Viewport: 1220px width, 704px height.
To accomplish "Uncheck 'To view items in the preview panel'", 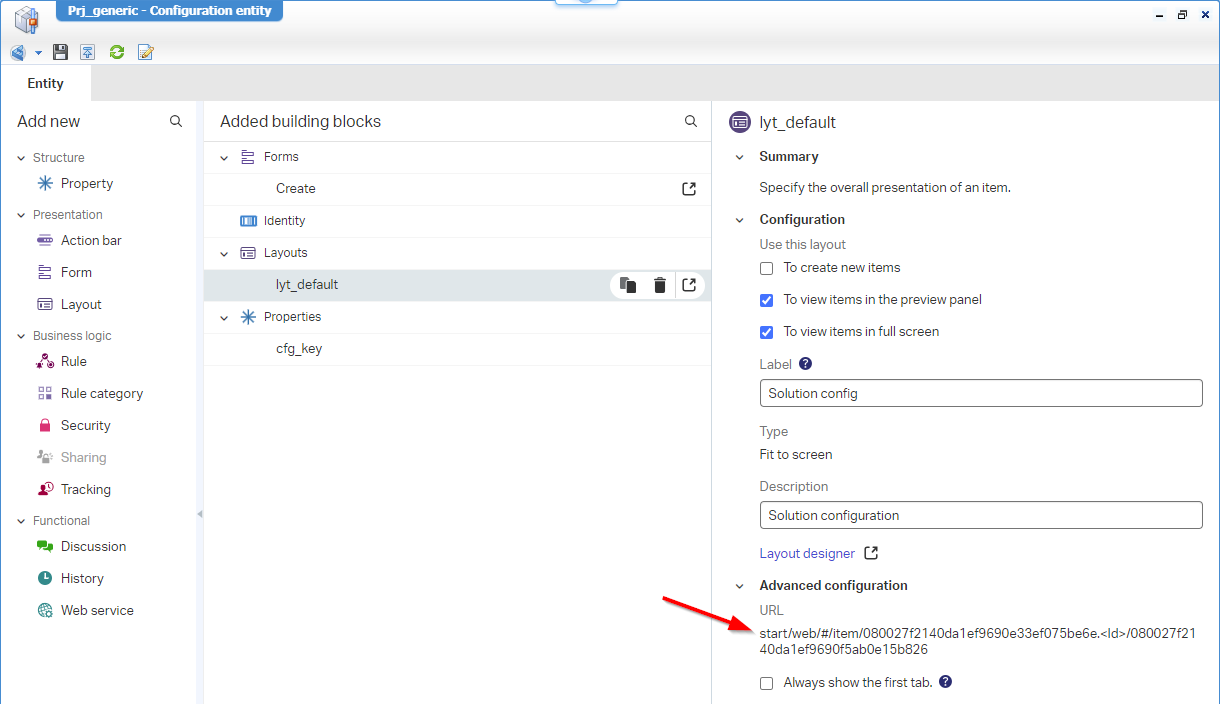I will click(767, 300).
